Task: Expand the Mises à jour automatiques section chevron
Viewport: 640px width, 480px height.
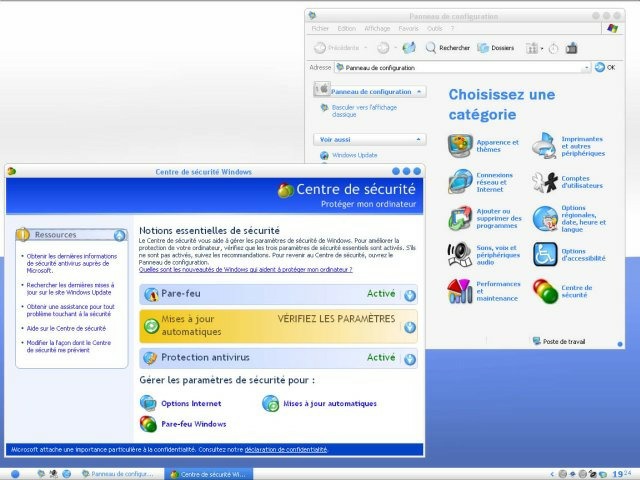Action: [410, 327]
